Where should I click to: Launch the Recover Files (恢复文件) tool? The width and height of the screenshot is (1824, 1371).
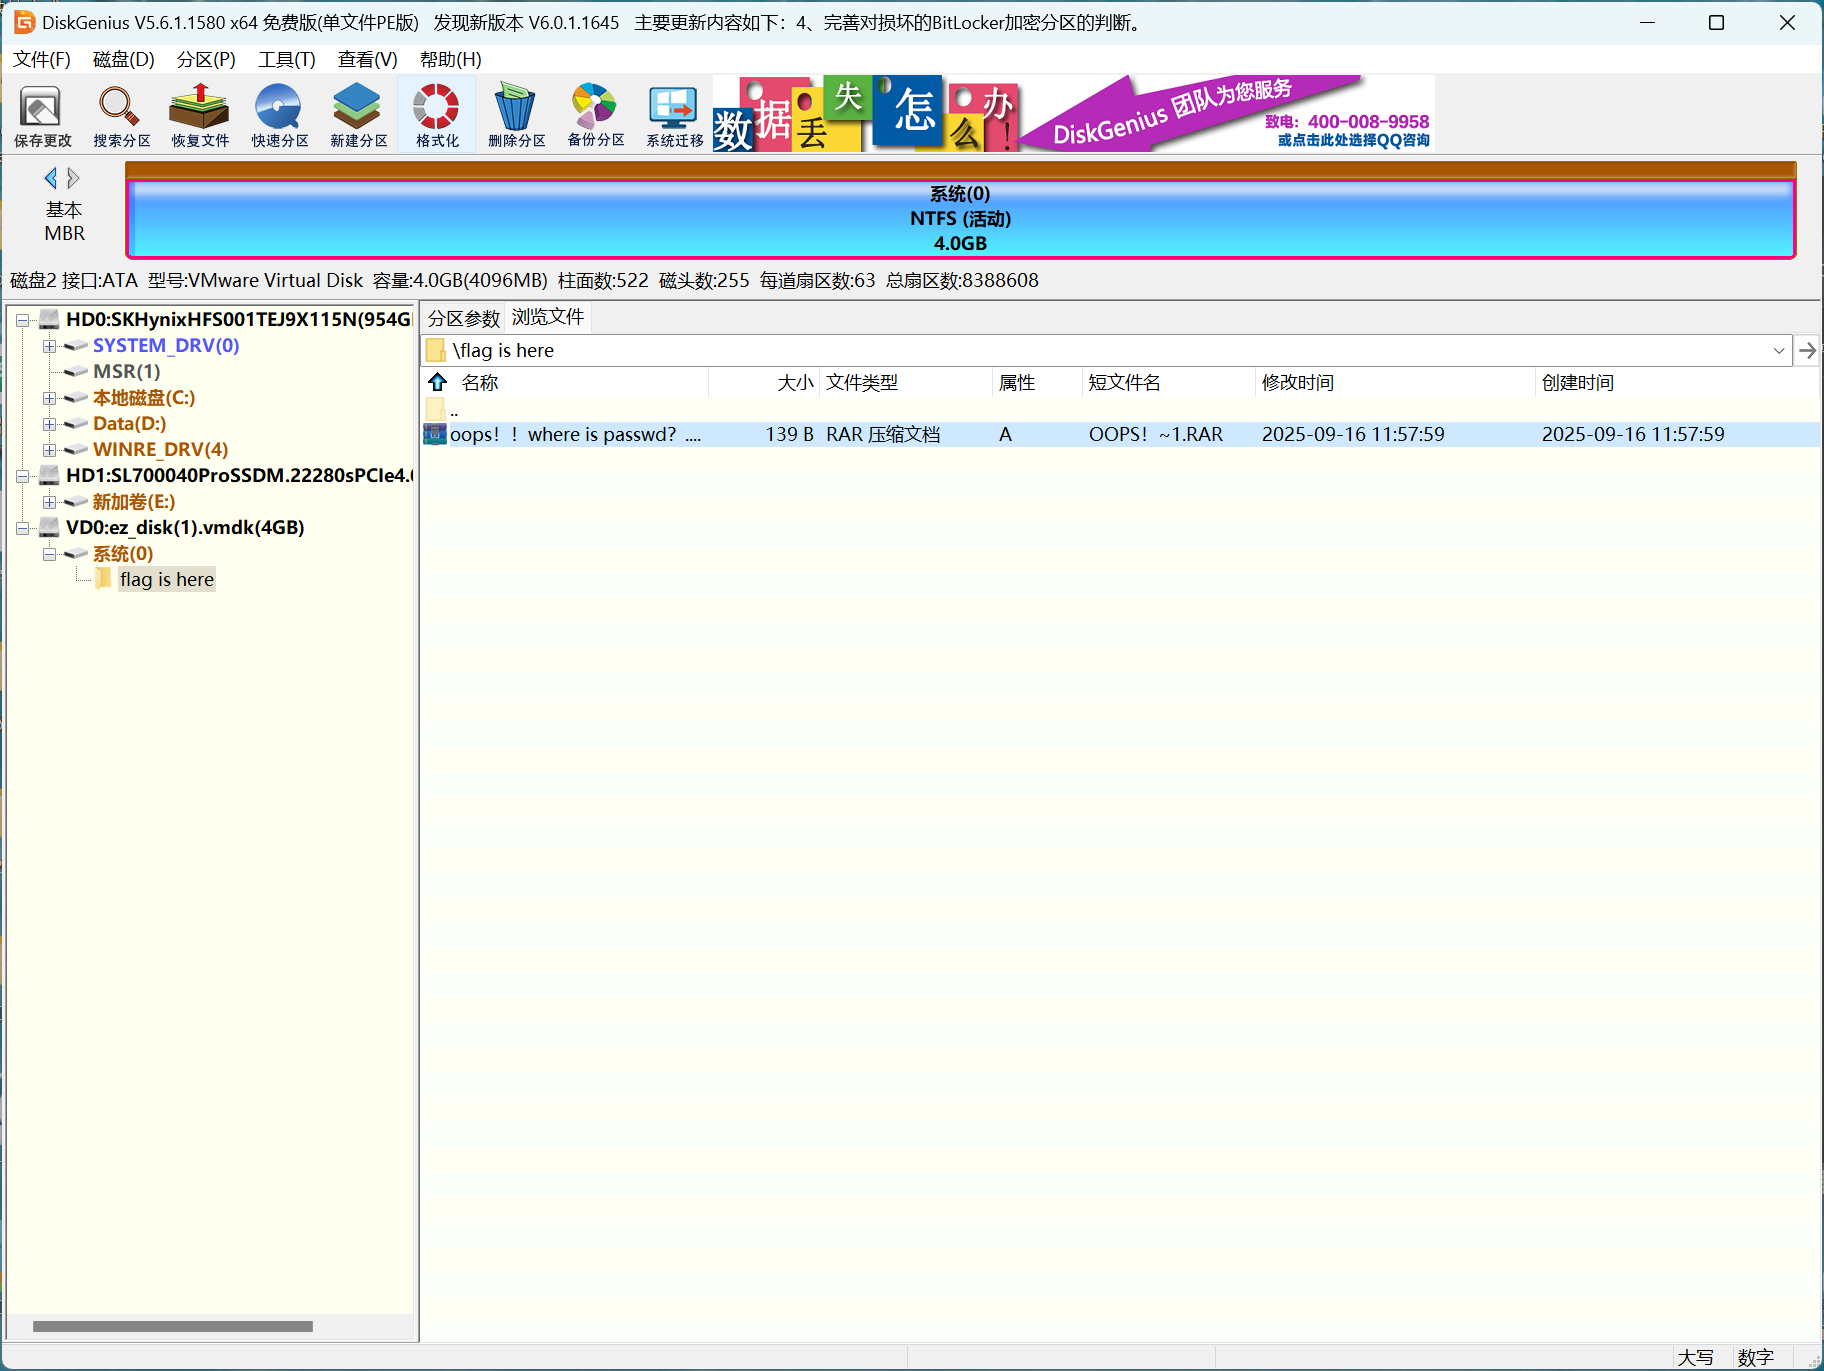point(200,115)
